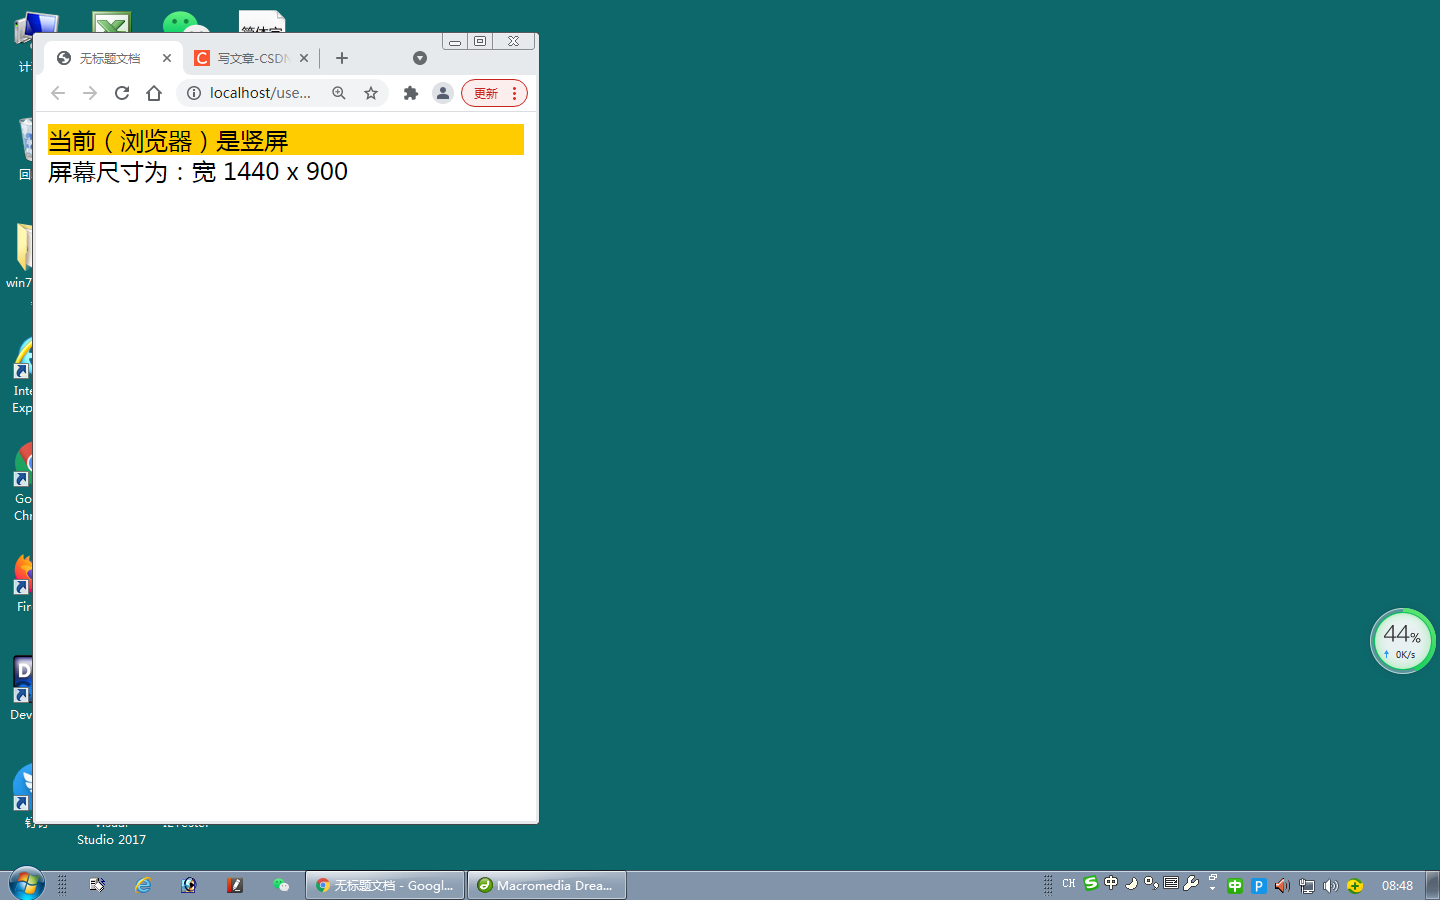Toggle the CH input language indicator
The width and height of the screenshot is (1440, 900).
coord(1068,884)
